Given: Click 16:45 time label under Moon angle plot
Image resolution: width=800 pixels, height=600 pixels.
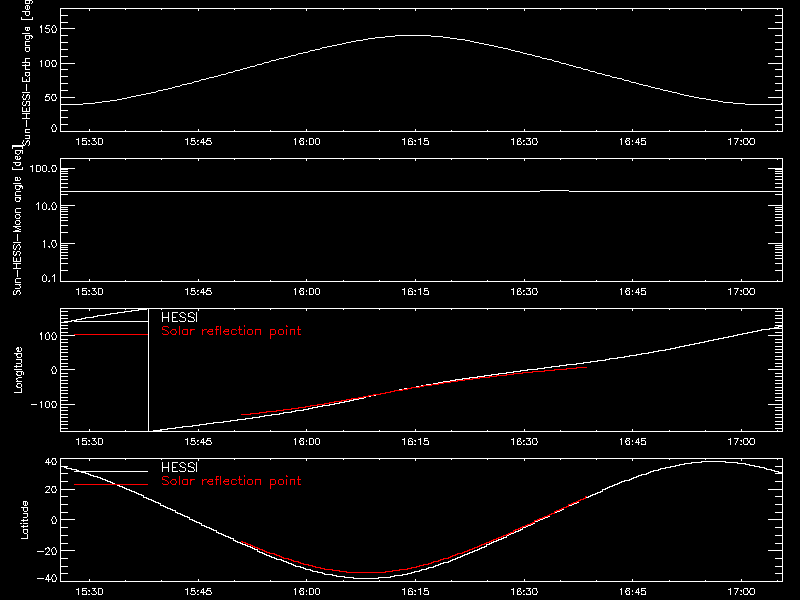Looking at the screenshot, I should click(633, 291).
